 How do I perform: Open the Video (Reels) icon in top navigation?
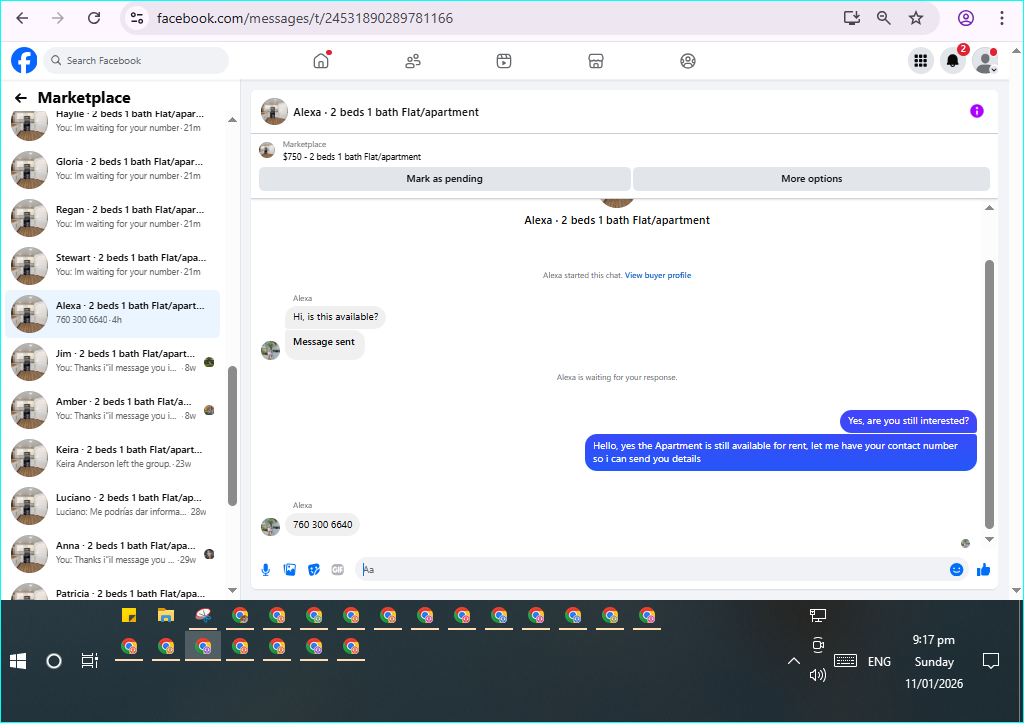504,61
